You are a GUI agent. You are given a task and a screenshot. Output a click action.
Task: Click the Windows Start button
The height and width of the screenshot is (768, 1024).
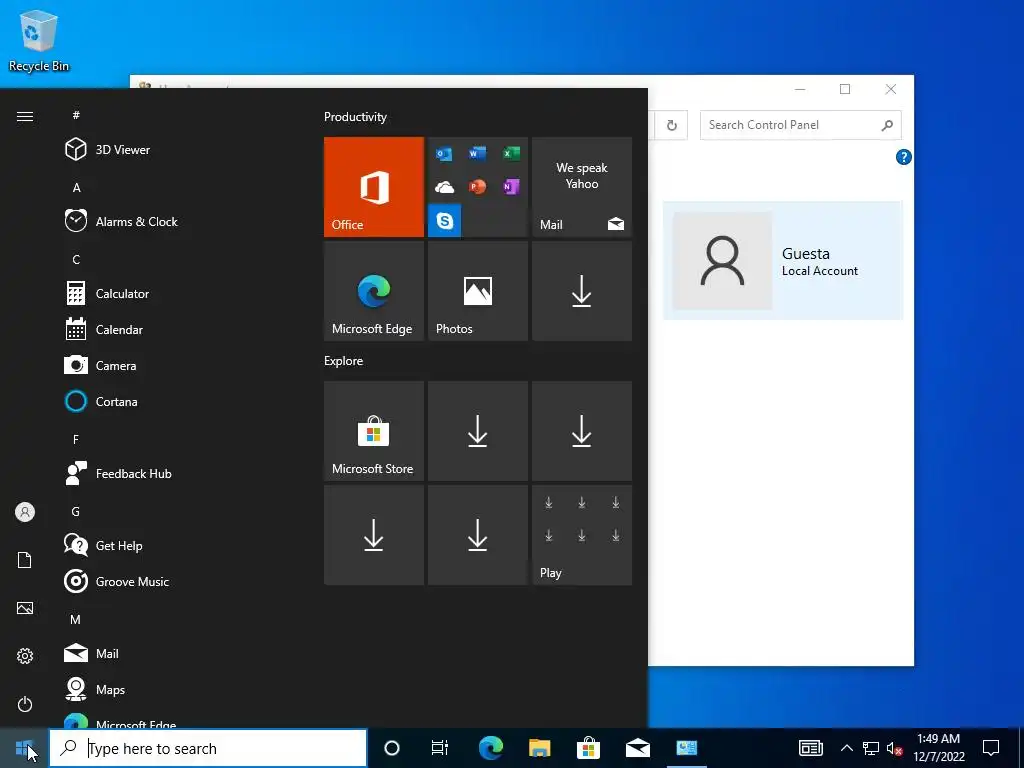pyautogui.click(x=24, y=748)
